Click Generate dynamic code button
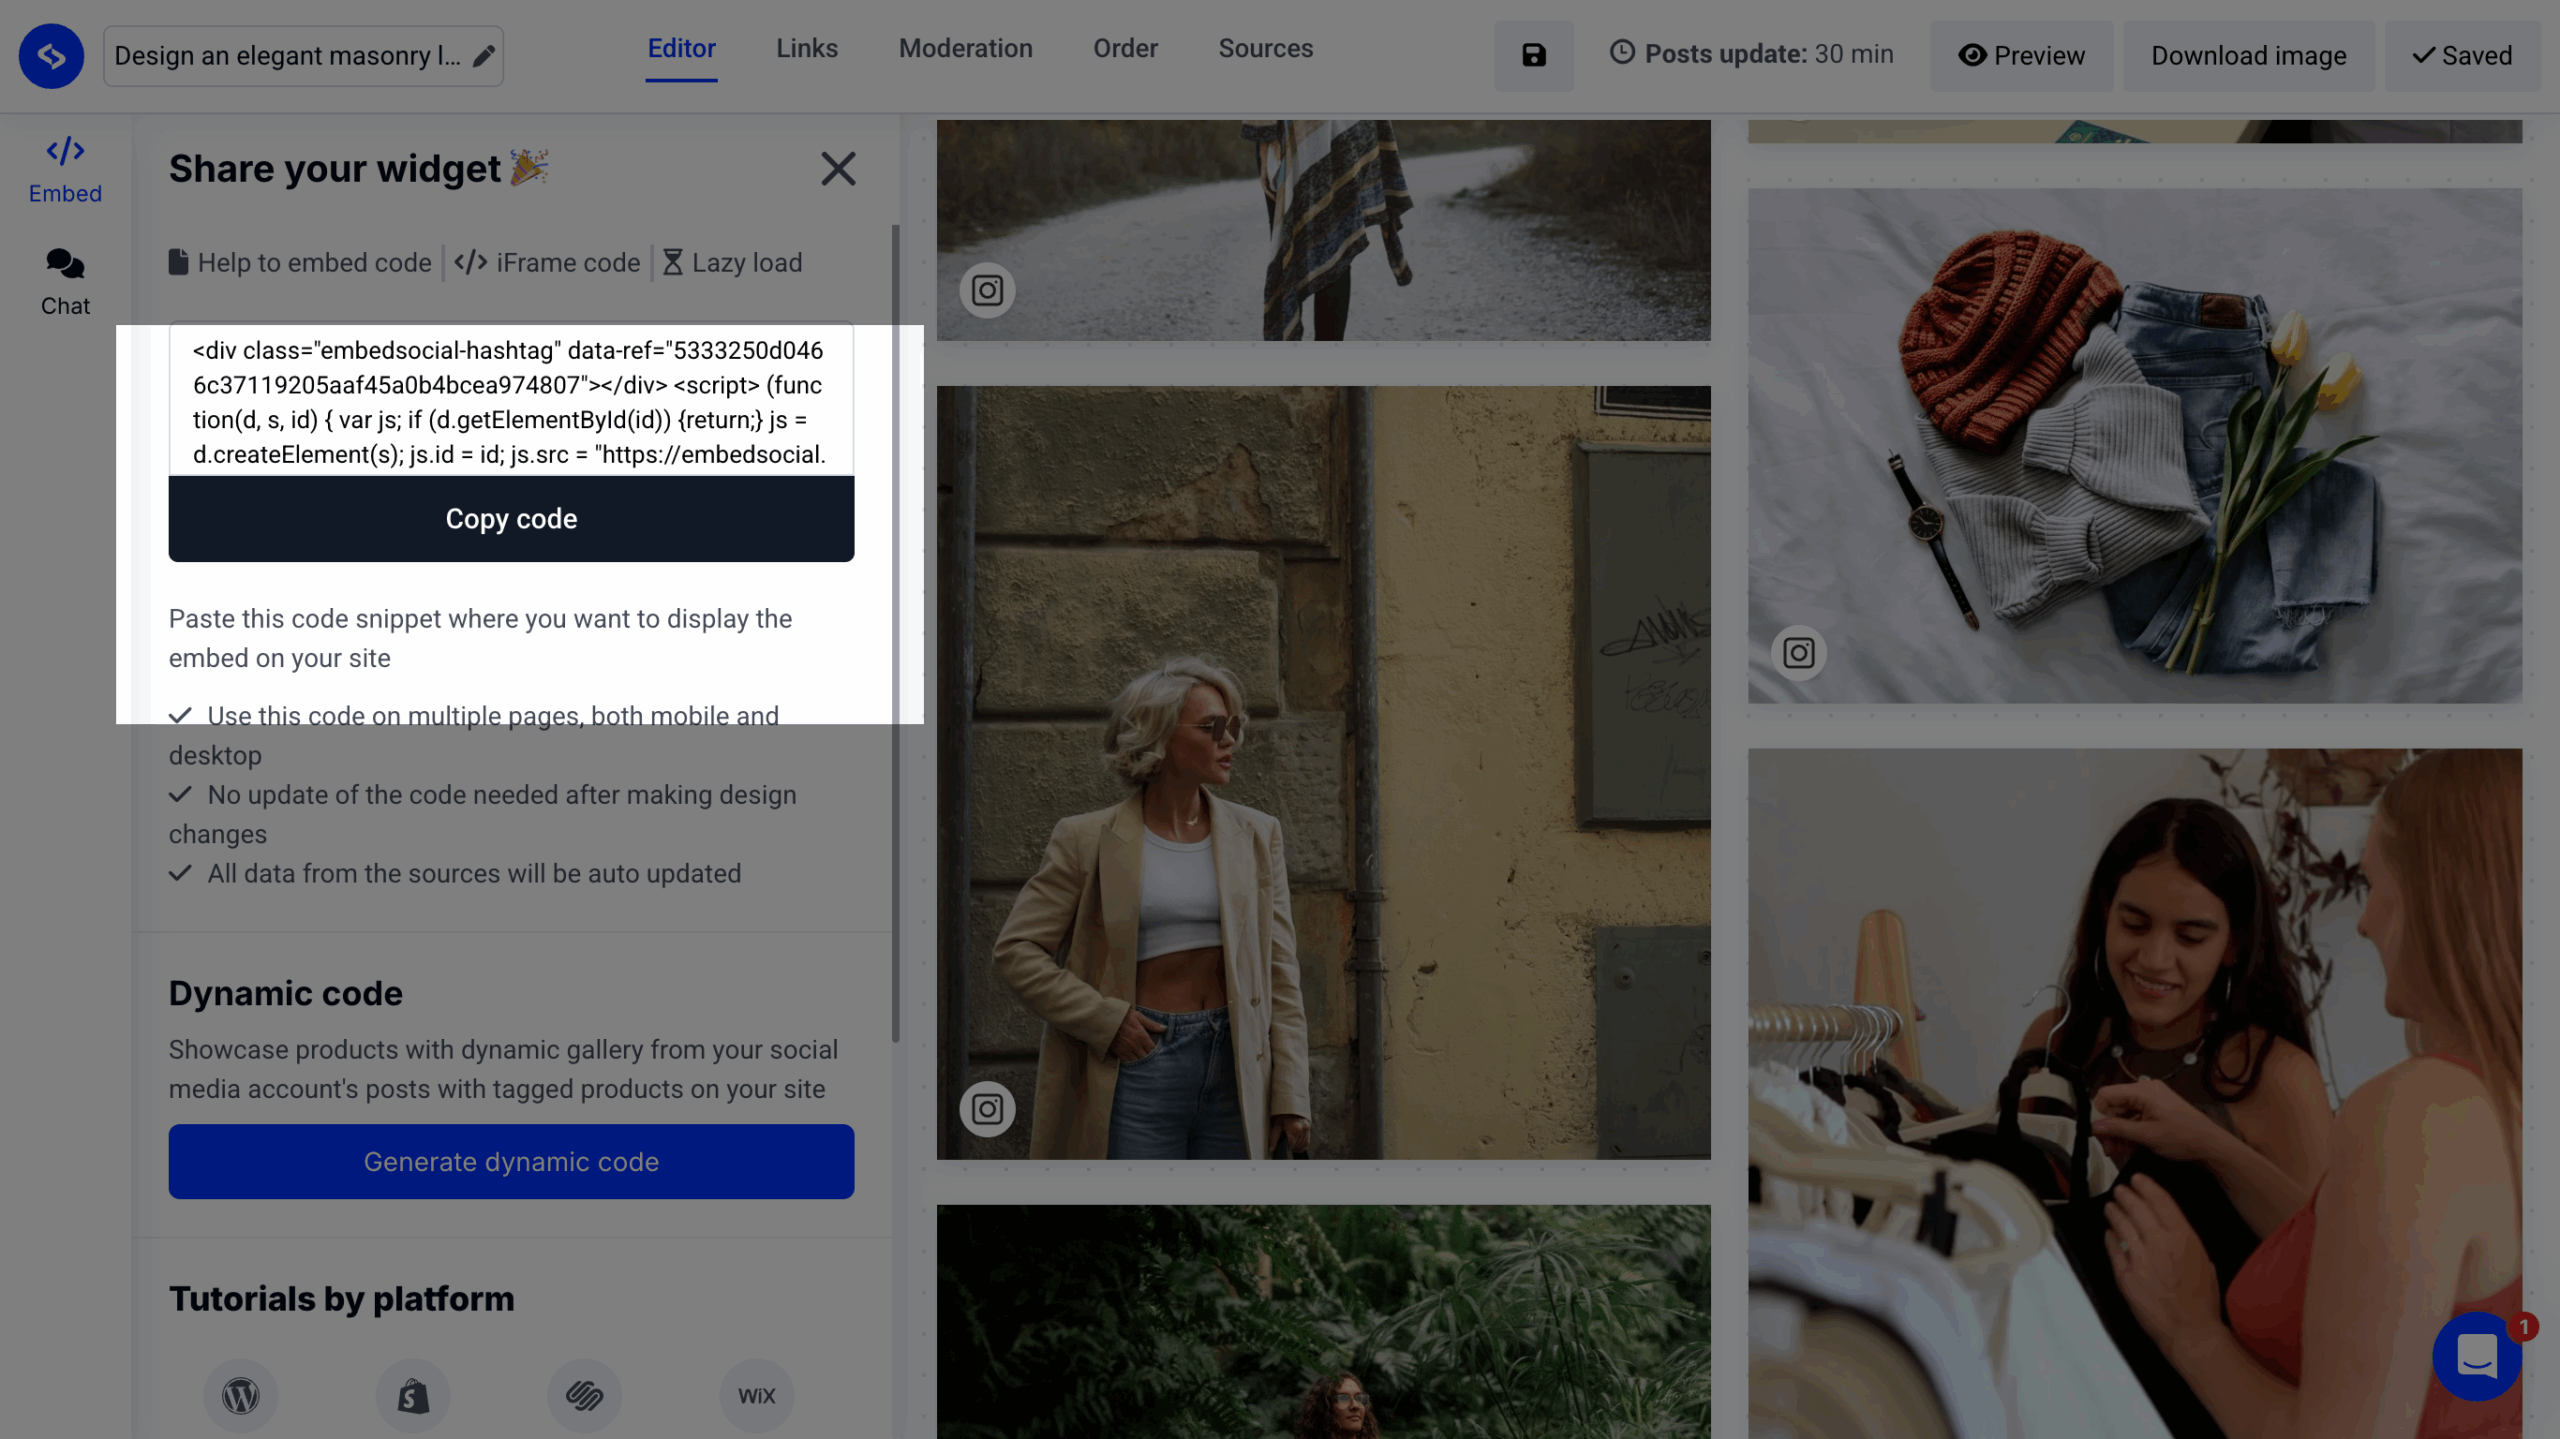2560x1439 pixels. (511, 1161)
